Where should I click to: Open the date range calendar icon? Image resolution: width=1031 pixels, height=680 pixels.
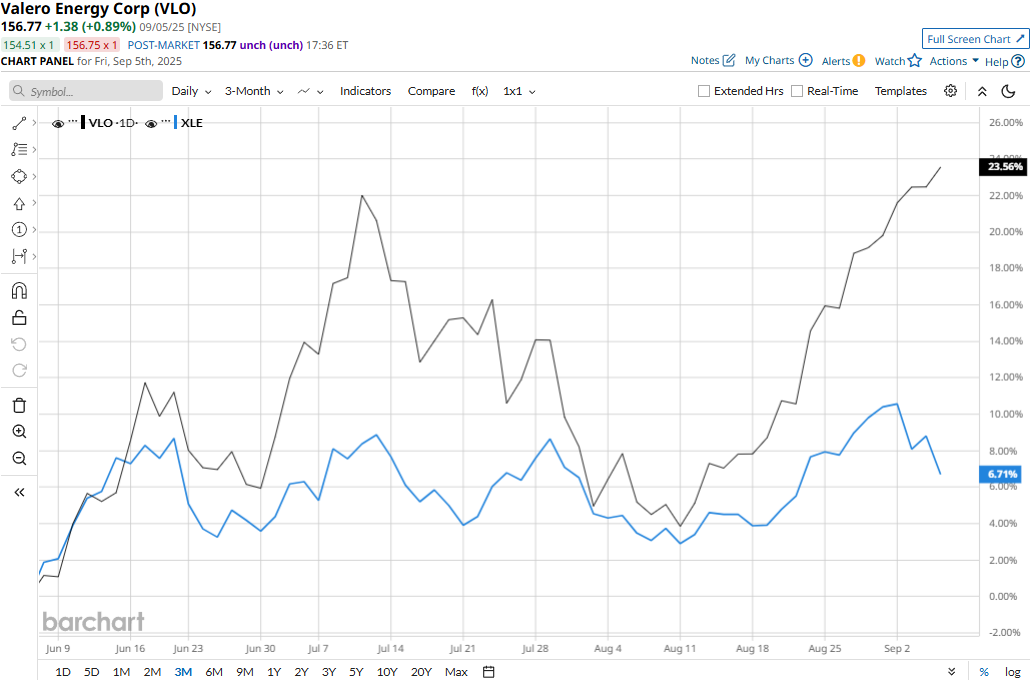488,671
